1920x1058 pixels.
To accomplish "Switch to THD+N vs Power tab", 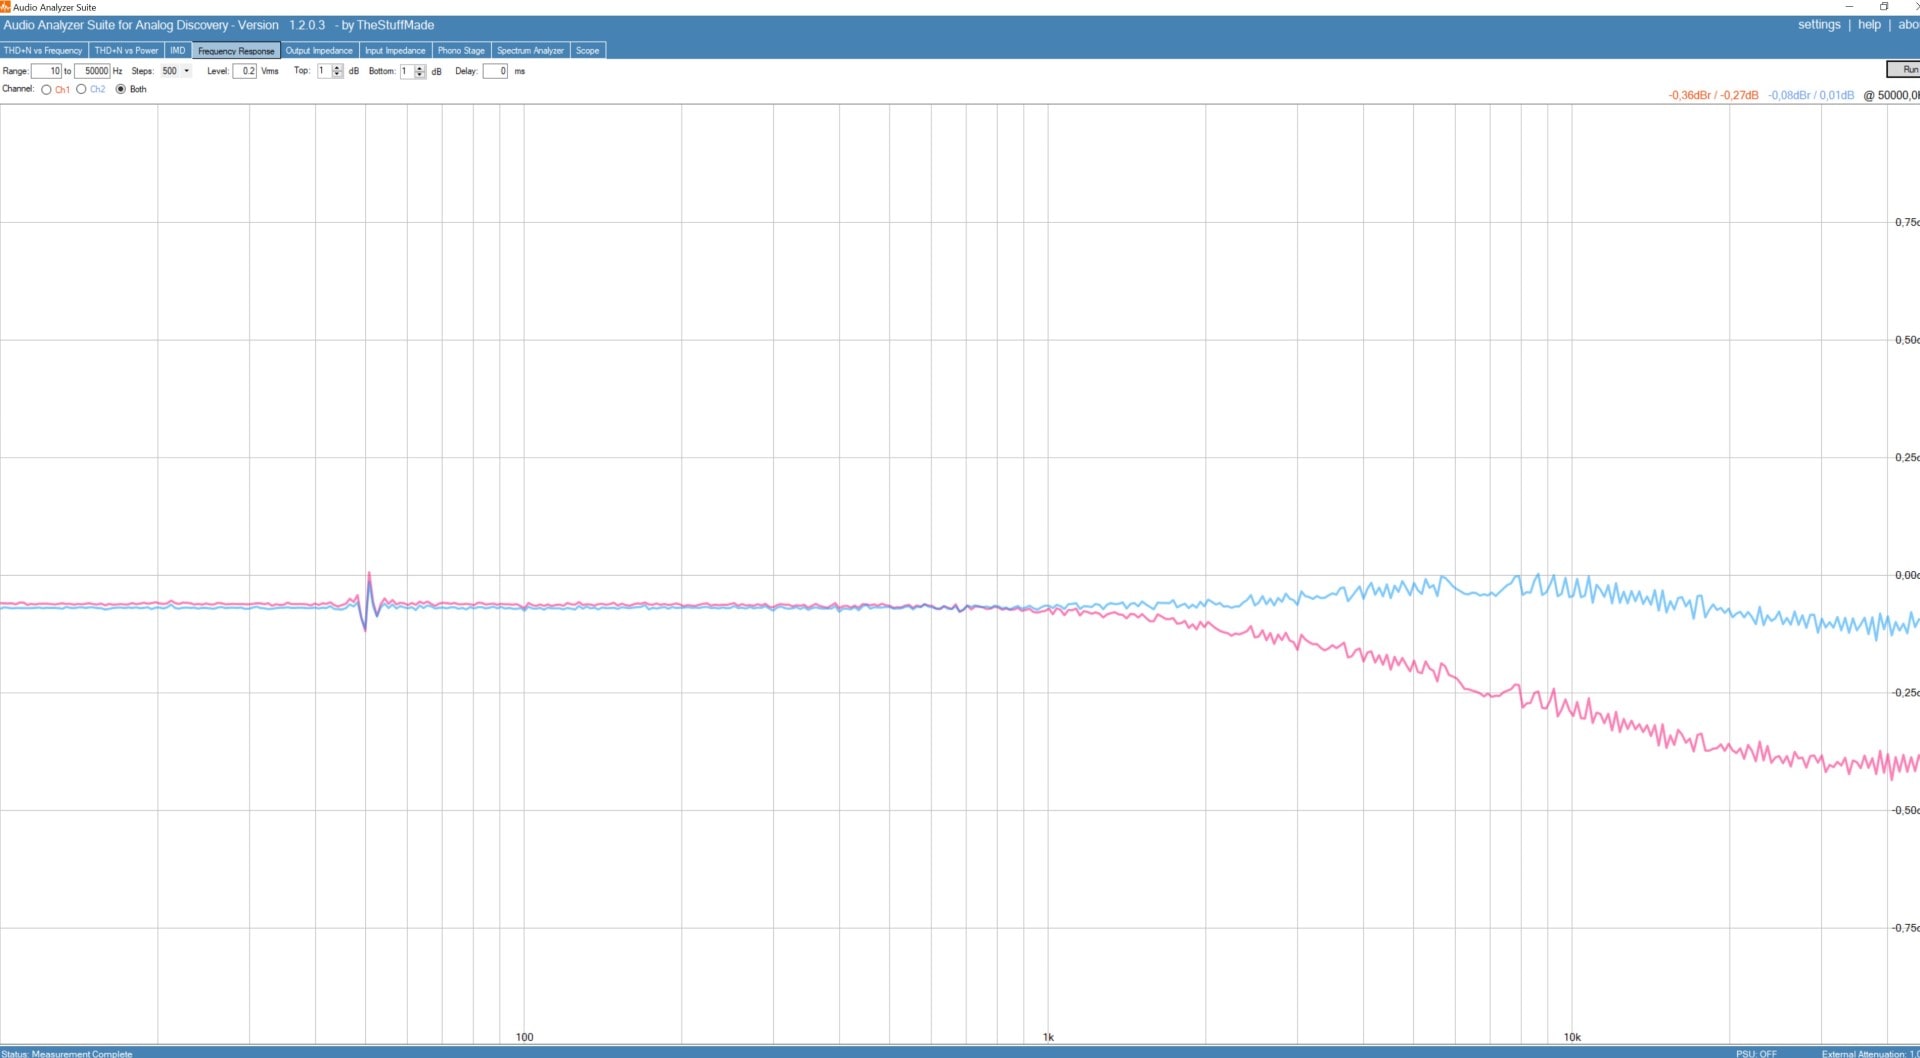I will [x=126, y=50].
